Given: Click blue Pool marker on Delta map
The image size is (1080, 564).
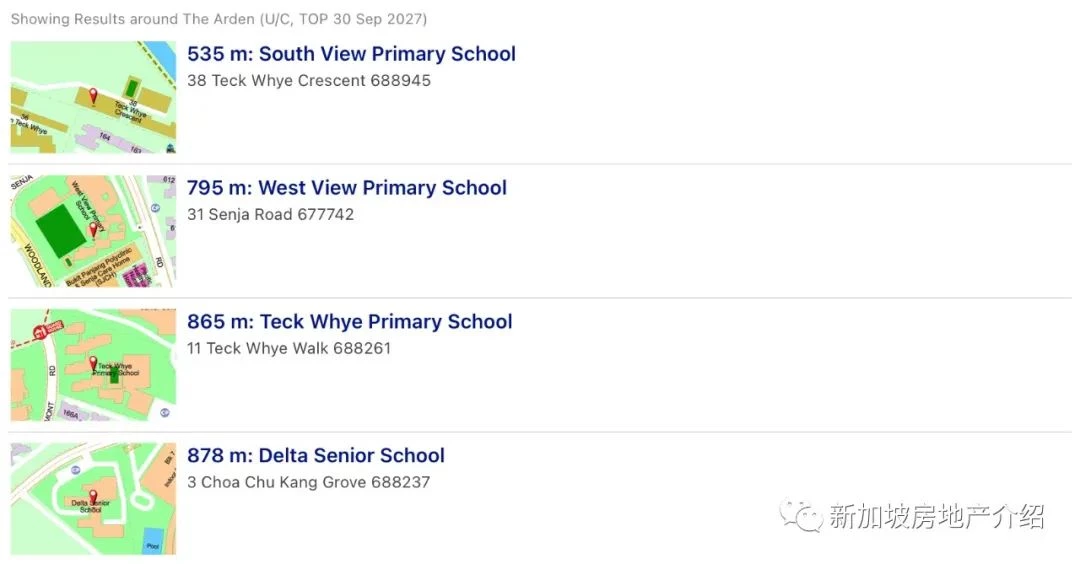Looking at the screenshot, I should [x=153, y=541].
